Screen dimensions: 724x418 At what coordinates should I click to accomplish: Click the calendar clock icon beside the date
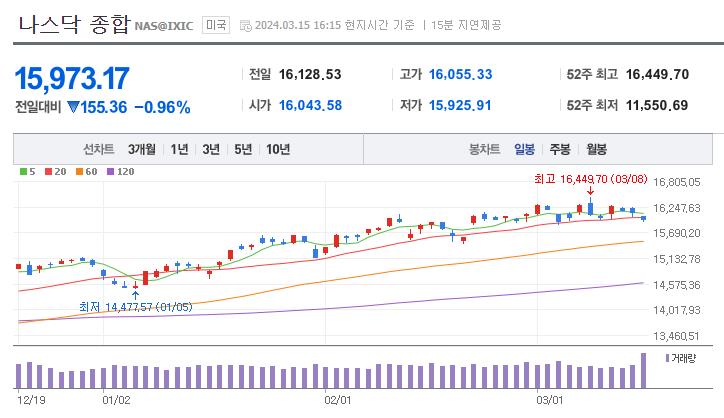(246, 26)
